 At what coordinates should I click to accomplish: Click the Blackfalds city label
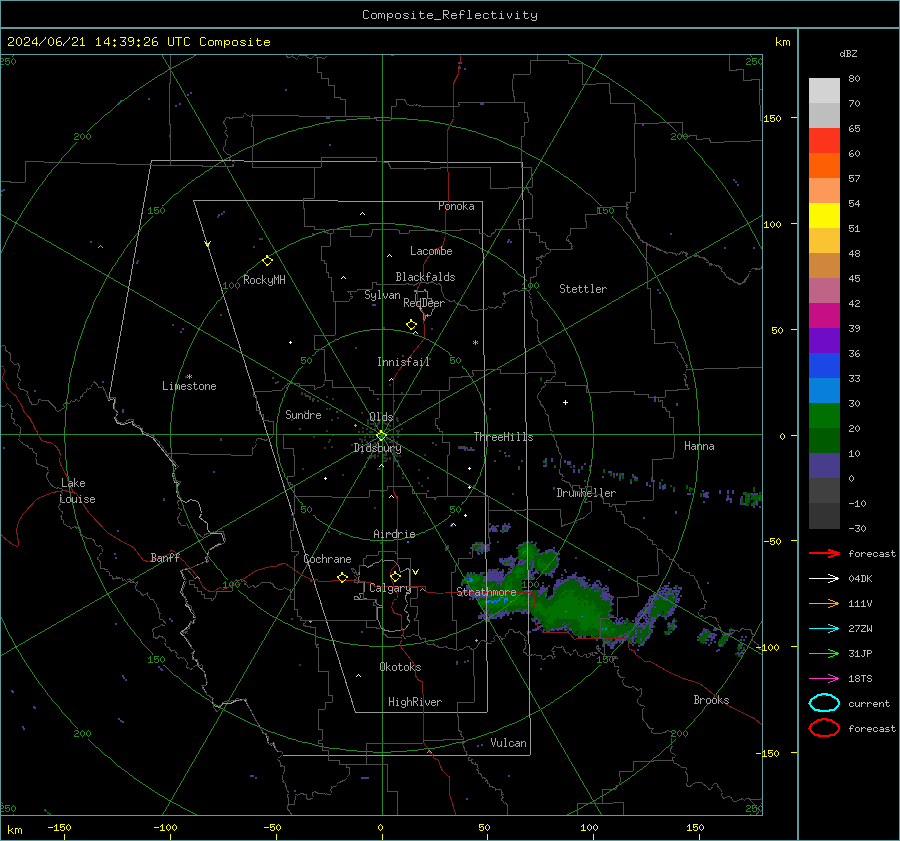coord(425,277)
